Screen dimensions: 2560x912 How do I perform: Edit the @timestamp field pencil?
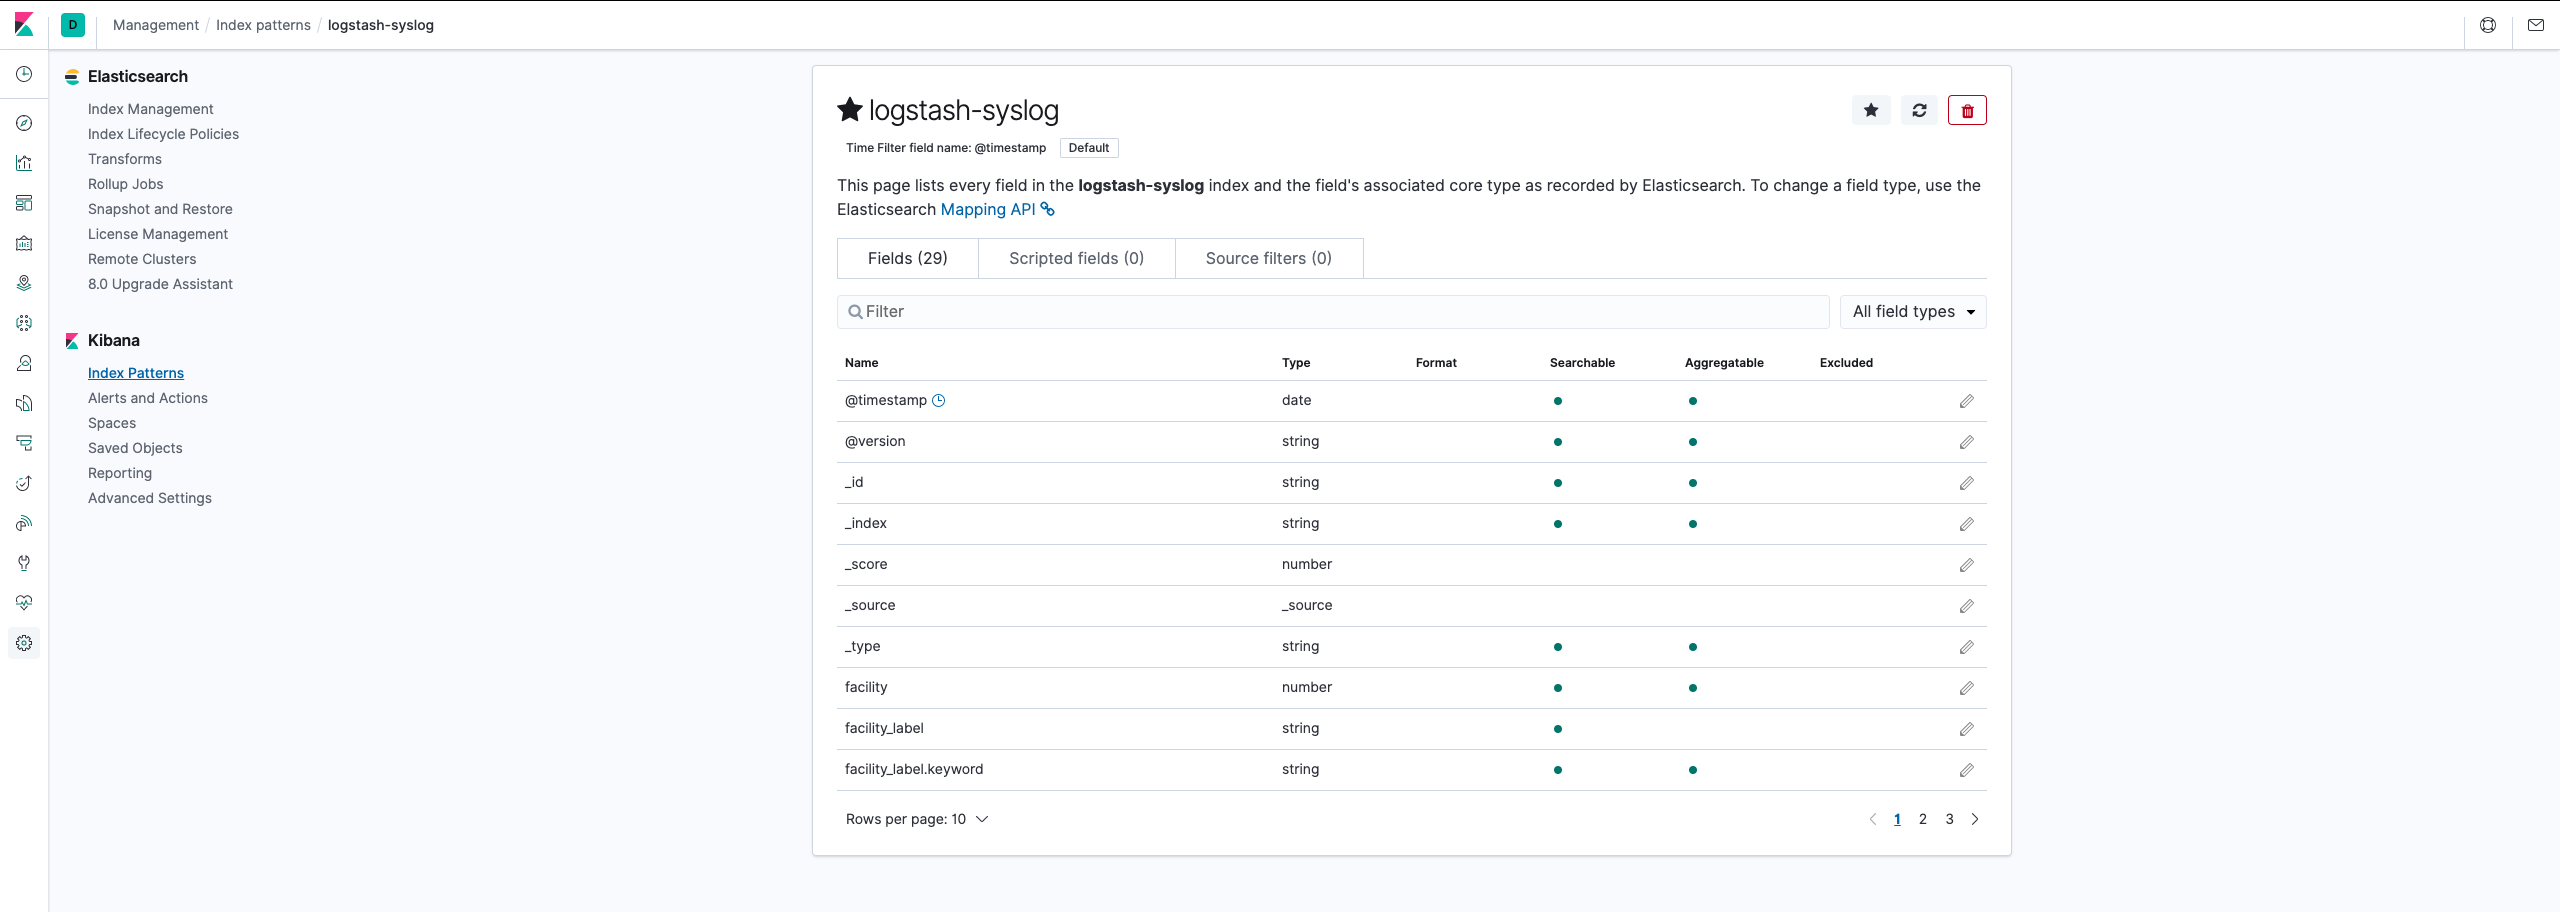pos(1966,401)
